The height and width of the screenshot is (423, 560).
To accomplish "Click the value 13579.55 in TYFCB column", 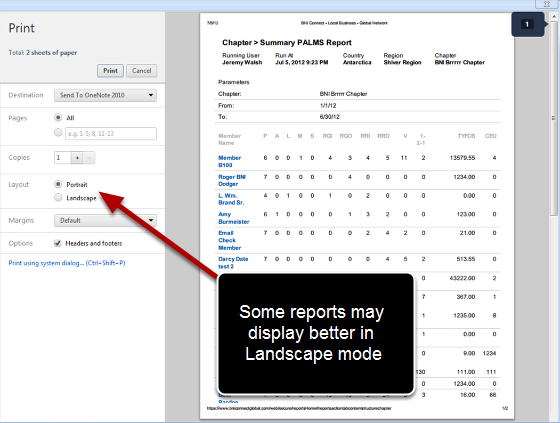I will 462,158.
